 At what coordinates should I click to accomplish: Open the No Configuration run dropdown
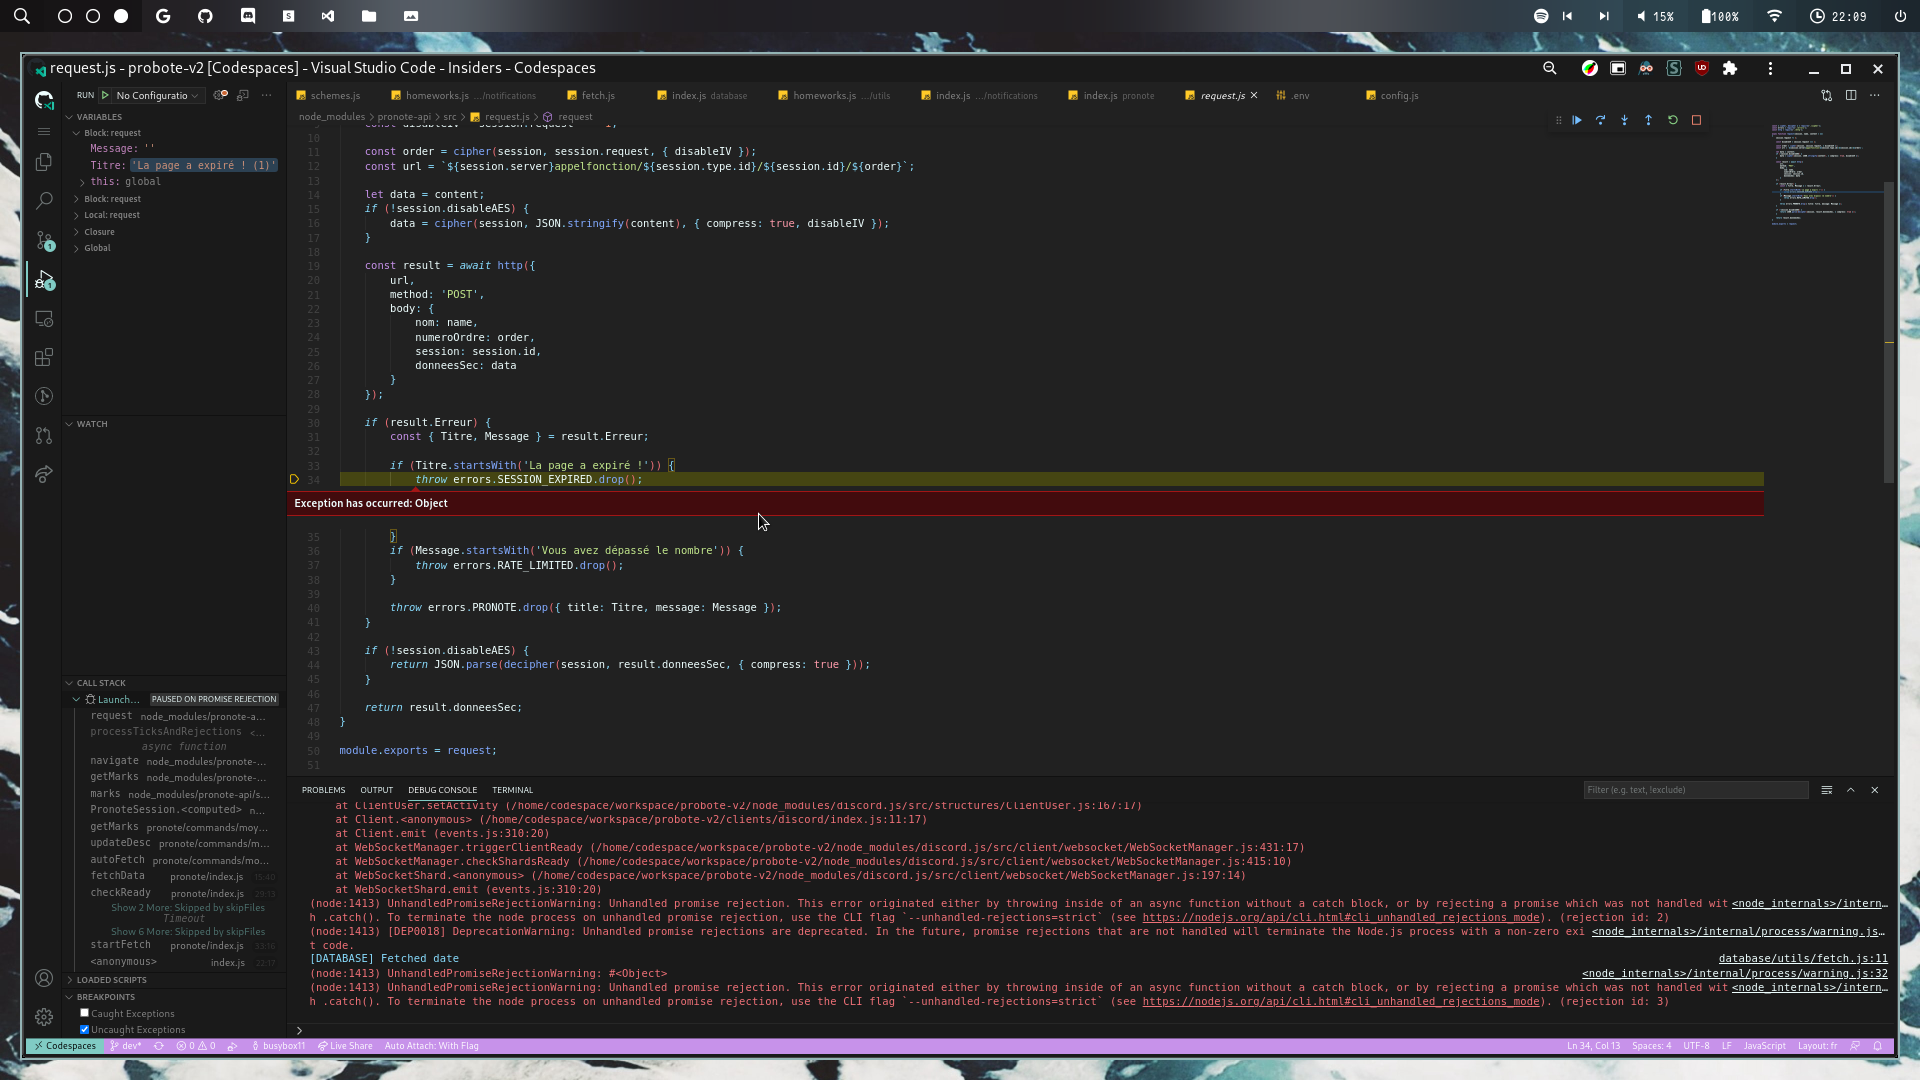(x=155, y=95)
